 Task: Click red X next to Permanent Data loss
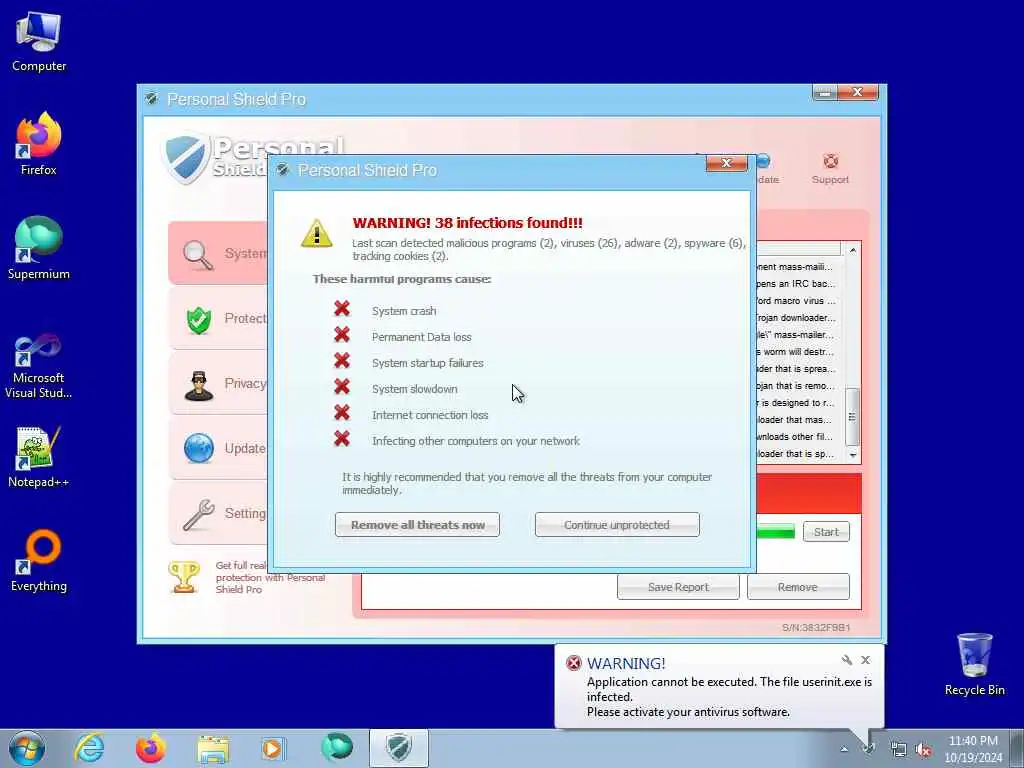point(342,334)
